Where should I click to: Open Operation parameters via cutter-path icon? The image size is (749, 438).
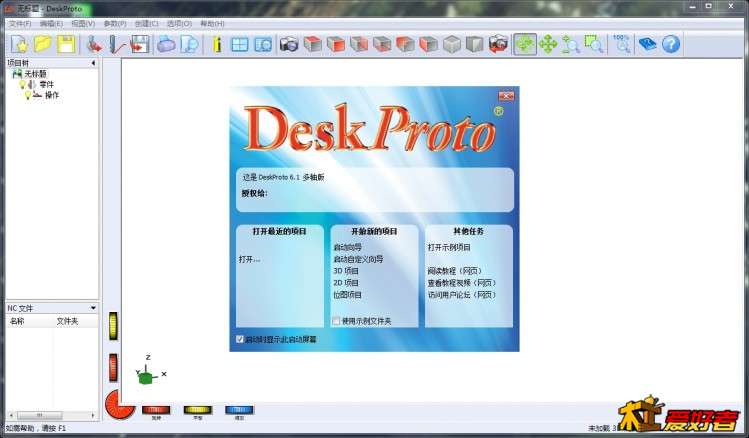[117, 44]
